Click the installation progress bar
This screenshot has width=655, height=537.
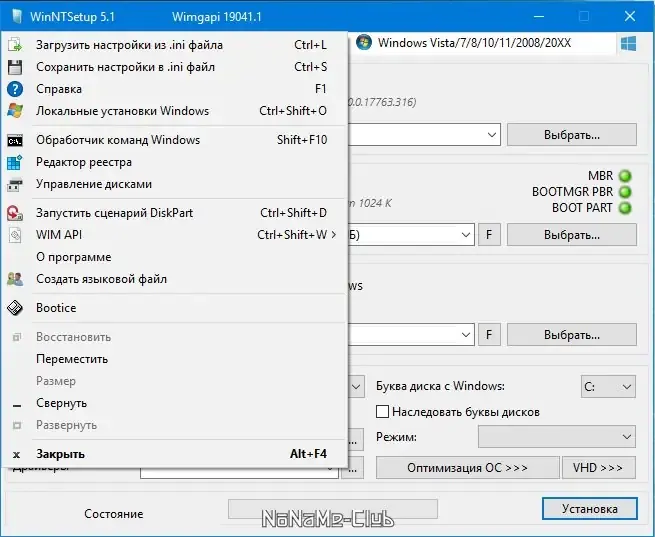point(333,509)
